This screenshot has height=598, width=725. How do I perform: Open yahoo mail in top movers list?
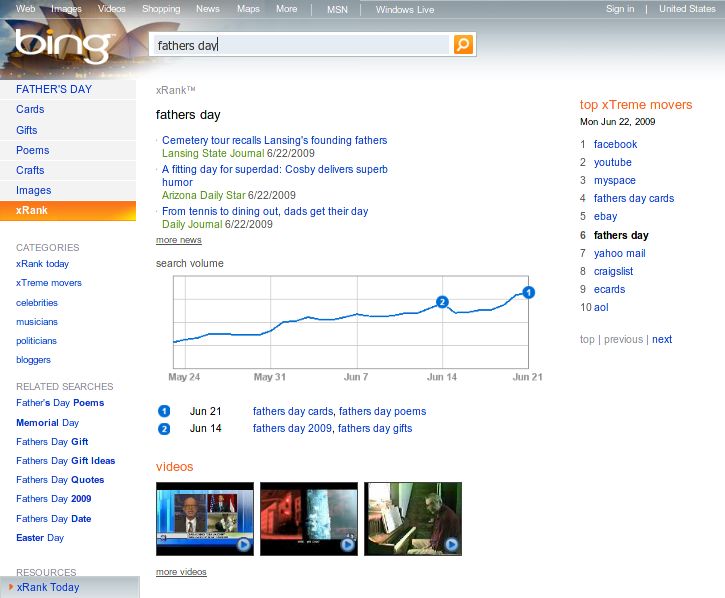619,253
